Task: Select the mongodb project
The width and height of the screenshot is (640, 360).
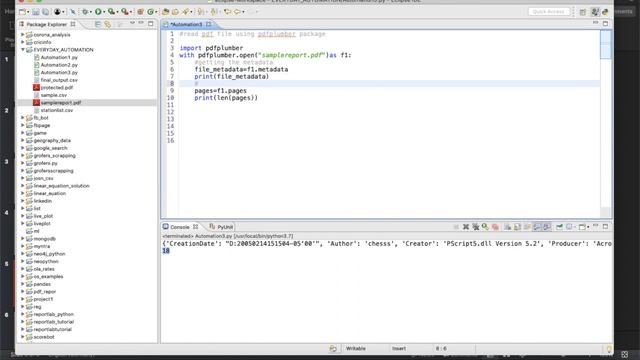Action: [44, 239]
